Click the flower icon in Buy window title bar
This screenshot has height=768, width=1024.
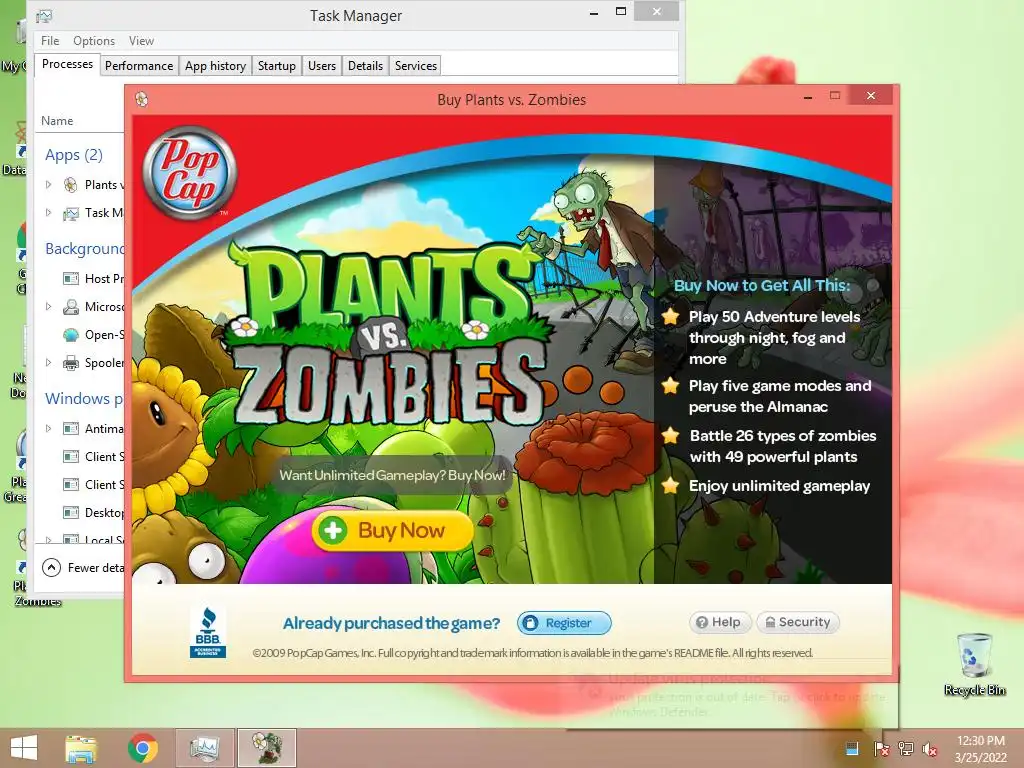141,99
